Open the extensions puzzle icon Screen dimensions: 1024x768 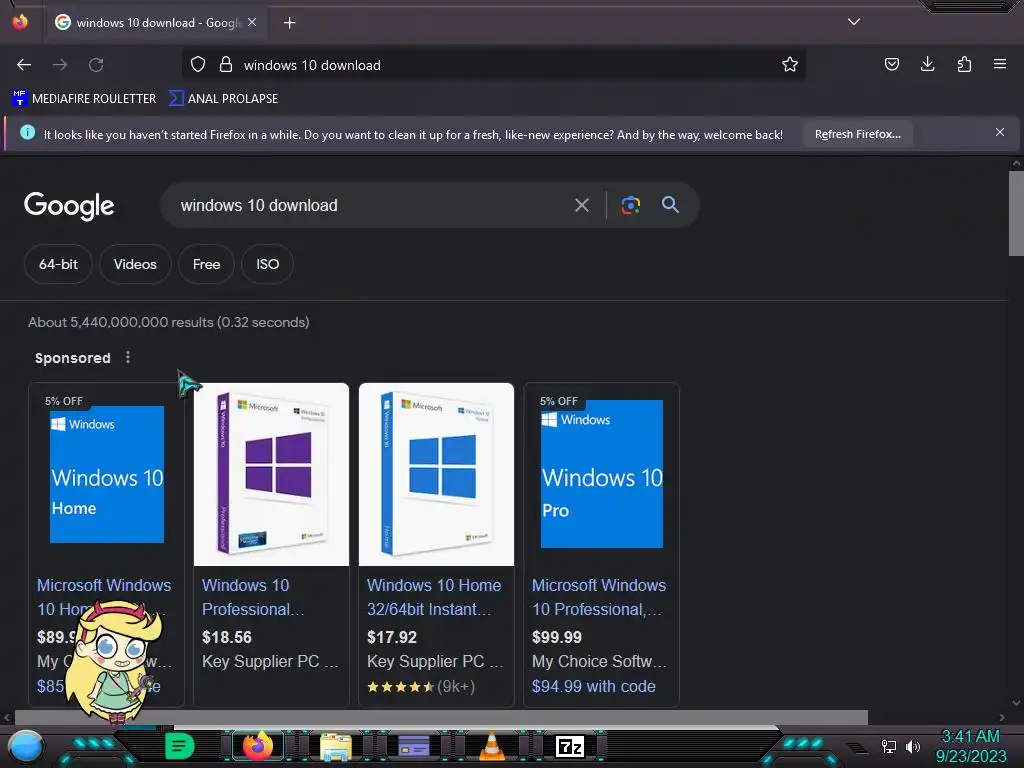pos(964,65)
